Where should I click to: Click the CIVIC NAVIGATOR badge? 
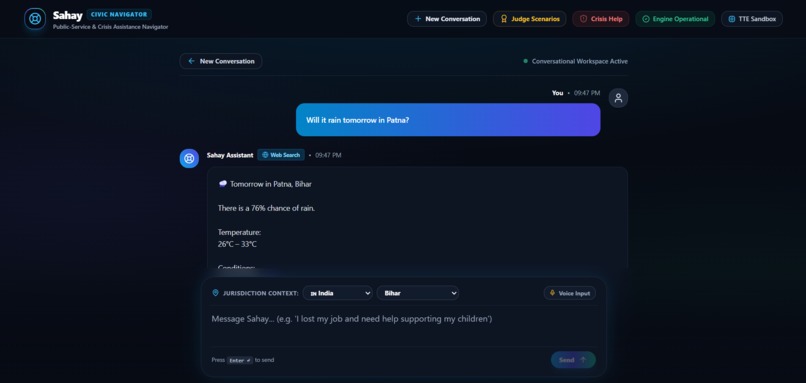(x=119, y=14)
